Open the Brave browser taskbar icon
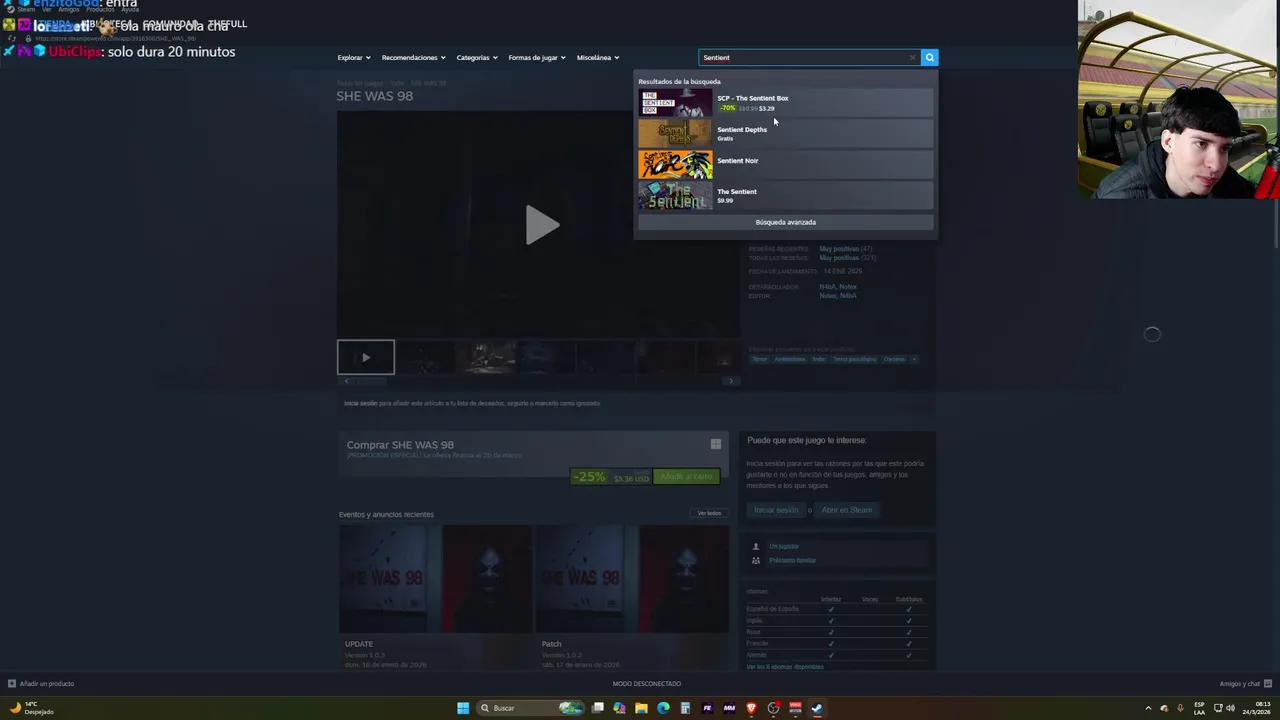The width and height of the screenshot is (1280, 720). click(751, 708)
